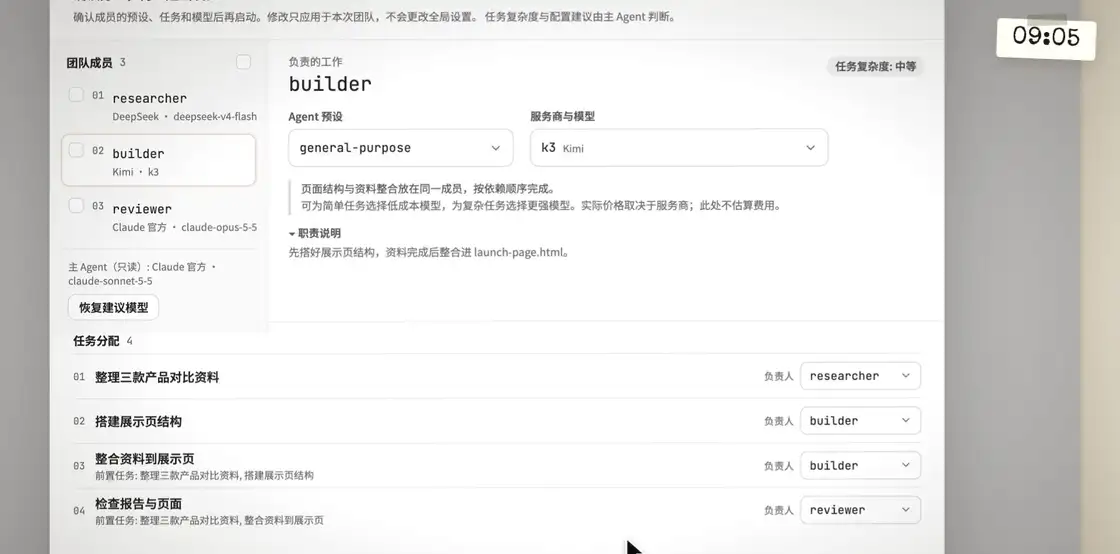
Task: Click the 恢复建议模型 button
Action: 114,308
